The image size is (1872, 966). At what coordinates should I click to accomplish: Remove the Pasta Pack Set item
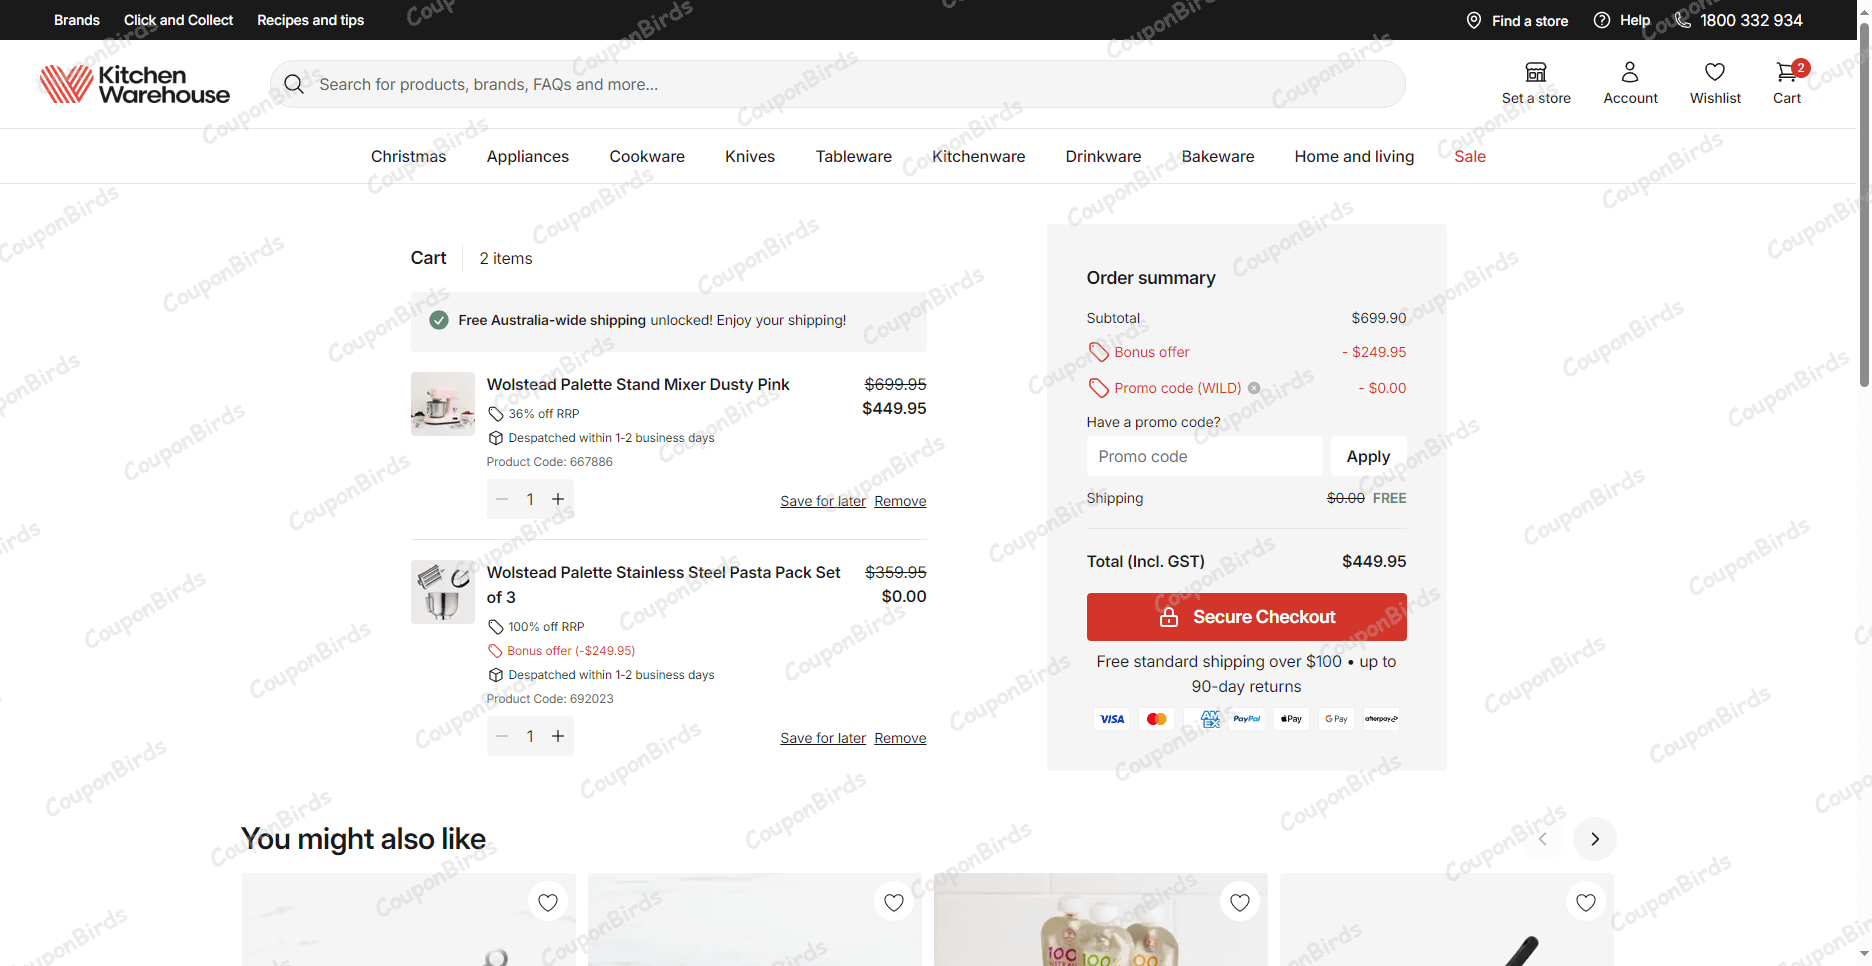tap(900, 738)
